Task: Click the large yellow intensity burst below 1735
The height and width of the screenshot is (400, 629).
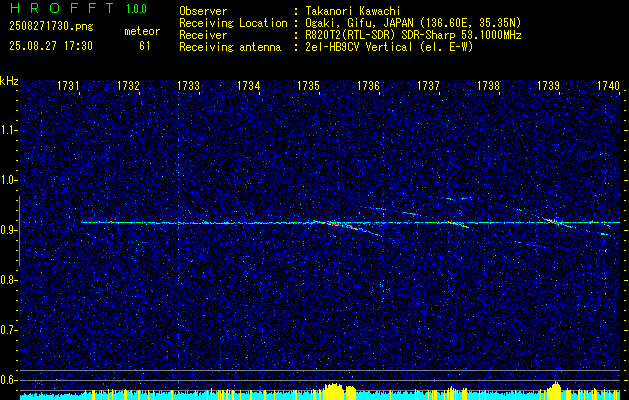Action: tap(333, 392)
